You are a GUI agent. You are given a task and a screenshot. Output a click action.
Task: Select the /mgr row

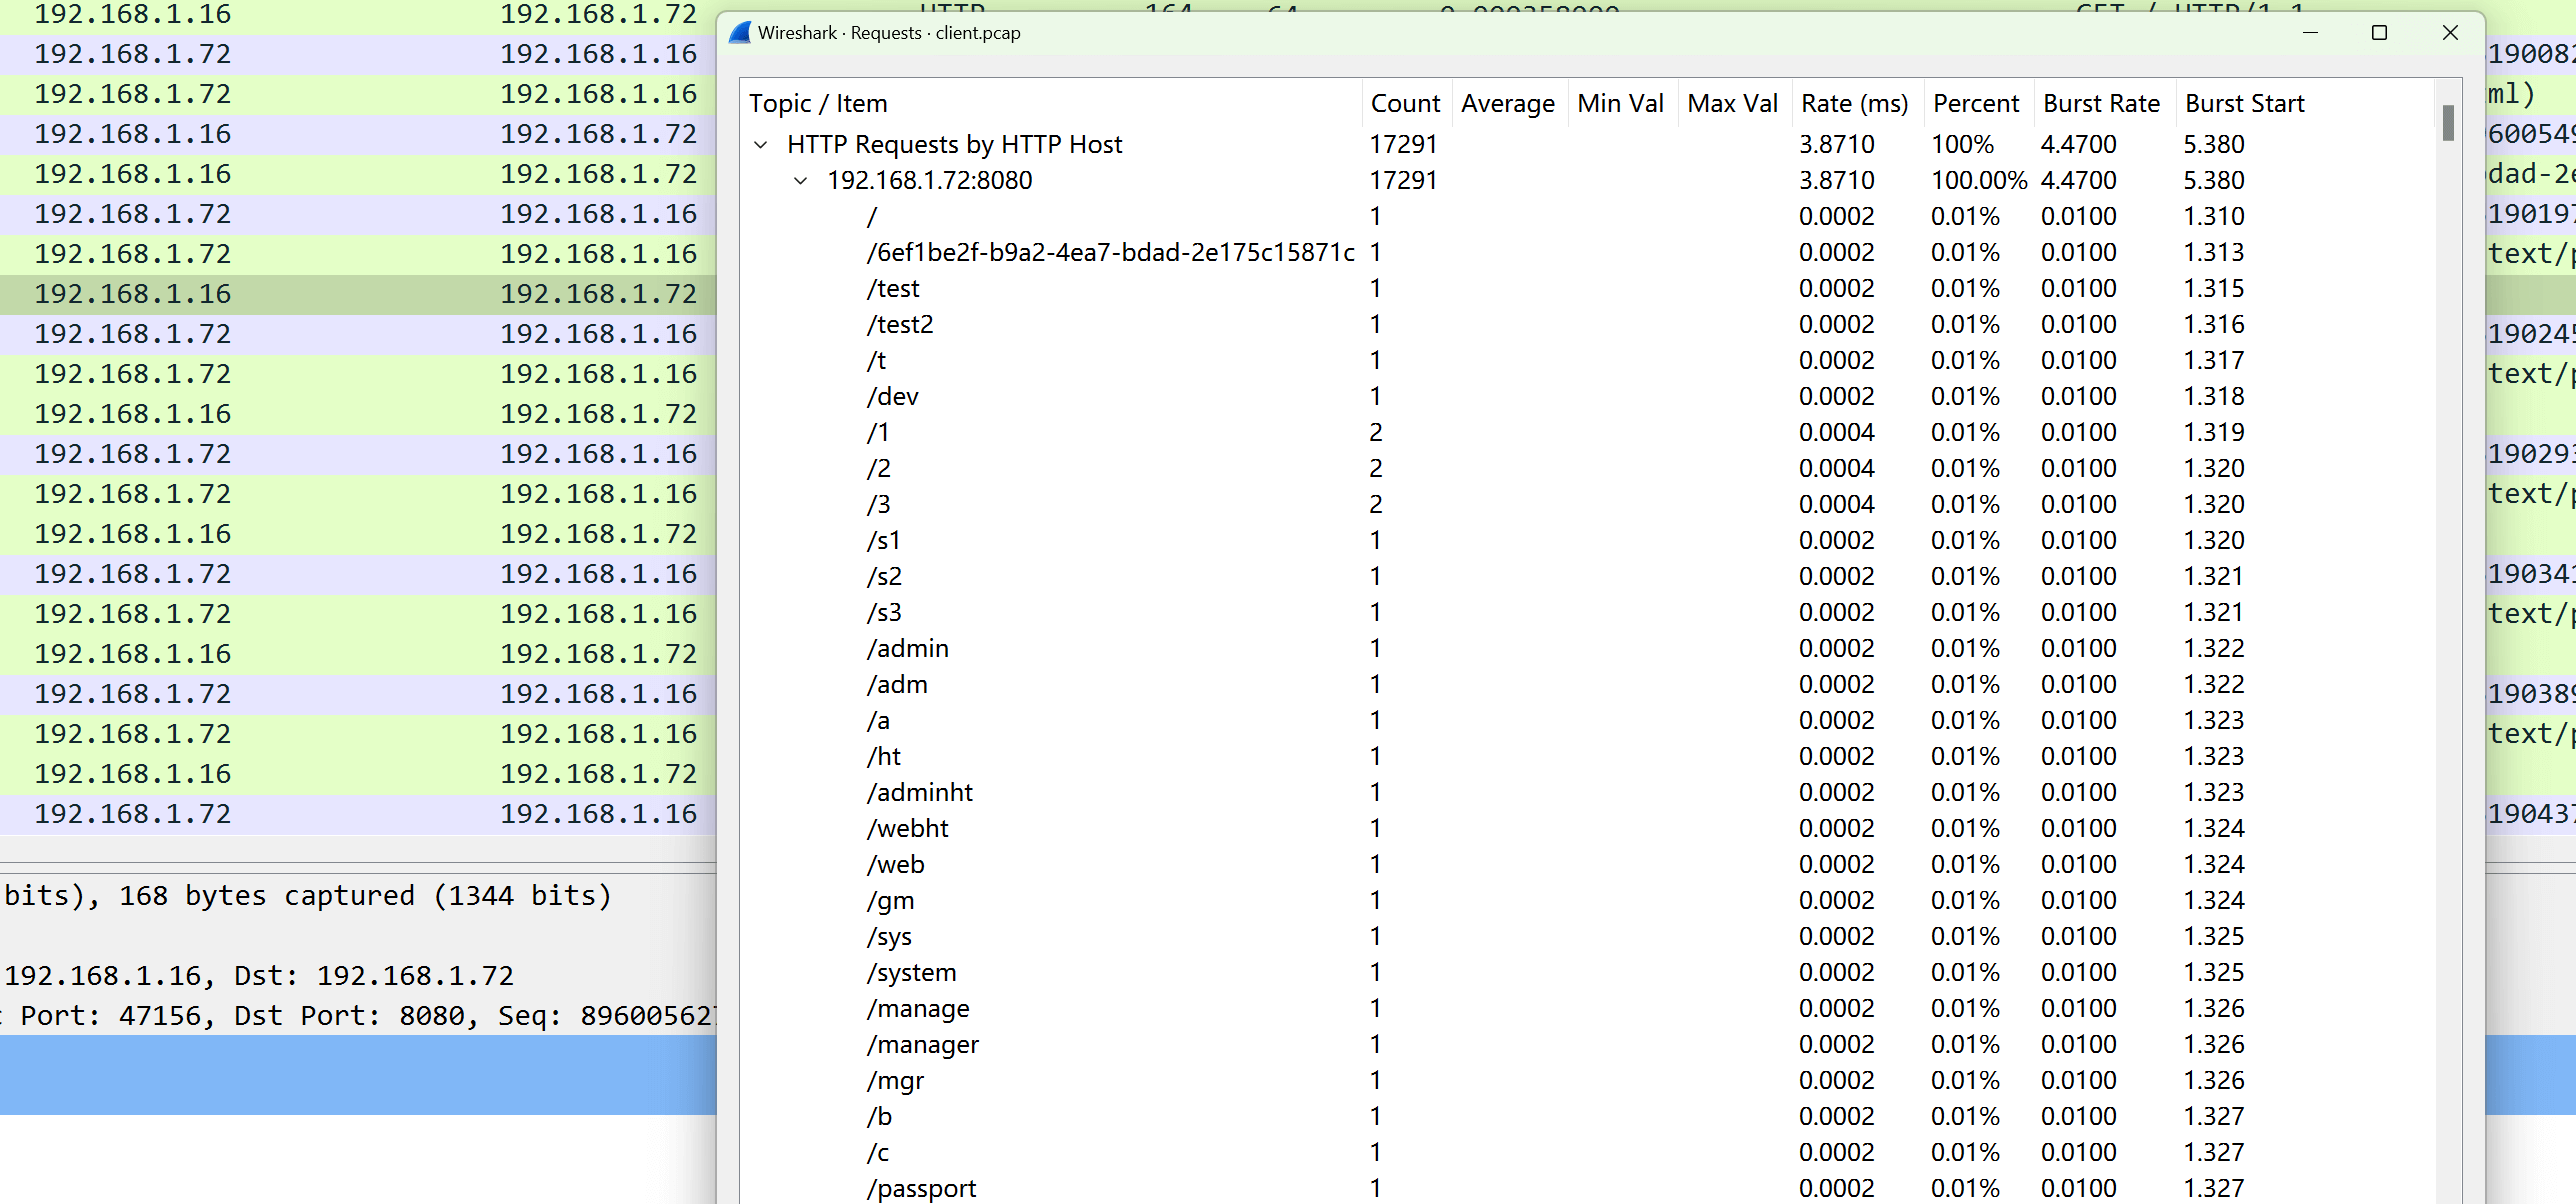(x=1590, y=1081)
